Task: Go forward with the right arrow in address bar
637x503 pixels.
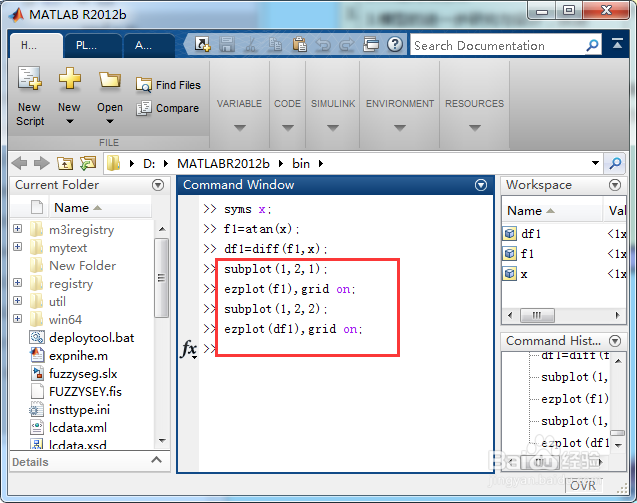Action: tap(41, 163)
